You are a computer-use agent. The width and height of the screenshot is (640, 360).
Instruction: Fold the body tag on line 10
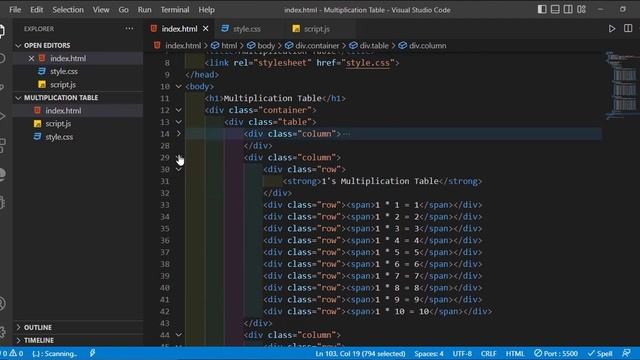point(178,86)
